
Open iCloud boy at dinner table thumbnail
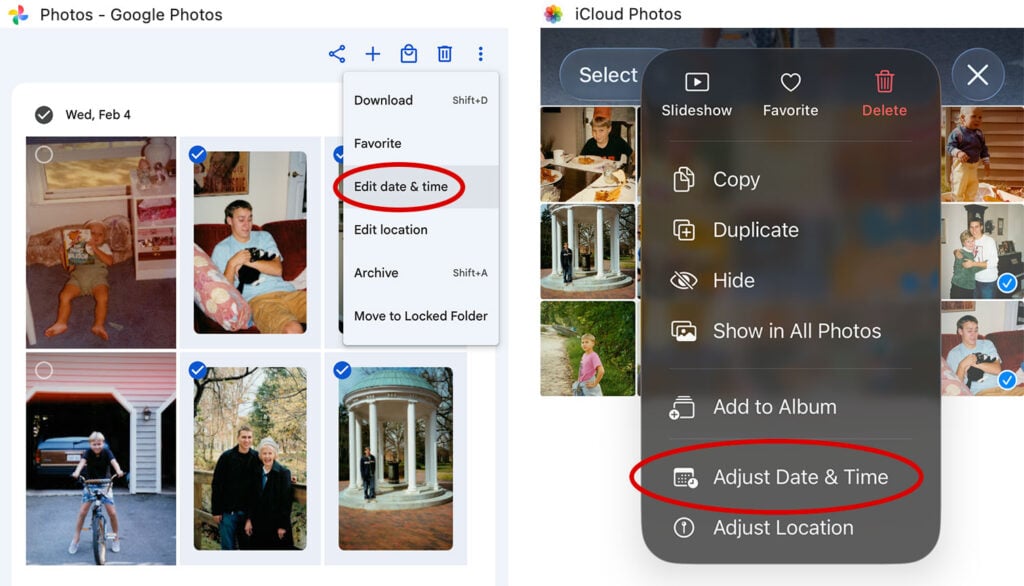[588, 154]
